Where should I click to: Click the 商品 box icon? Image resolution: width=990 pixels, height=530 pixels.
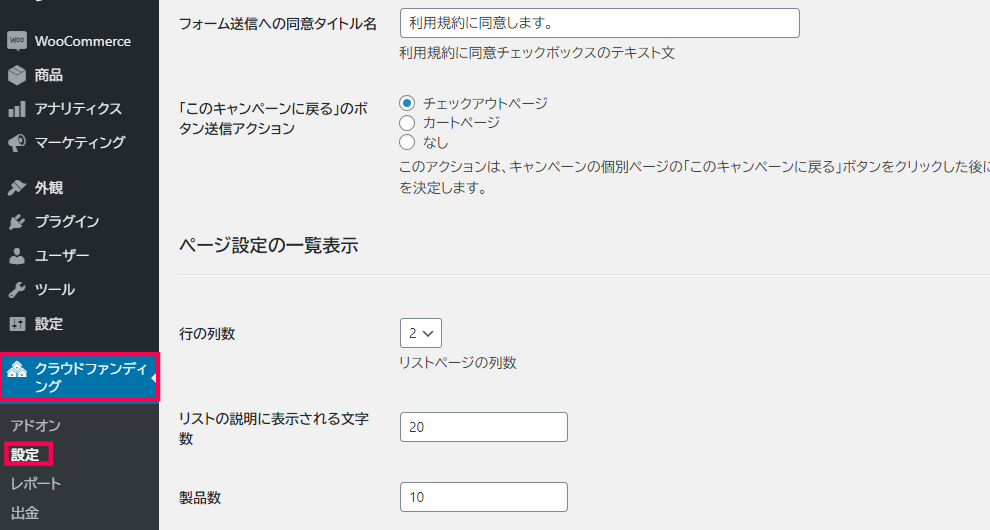pos(17,75)
